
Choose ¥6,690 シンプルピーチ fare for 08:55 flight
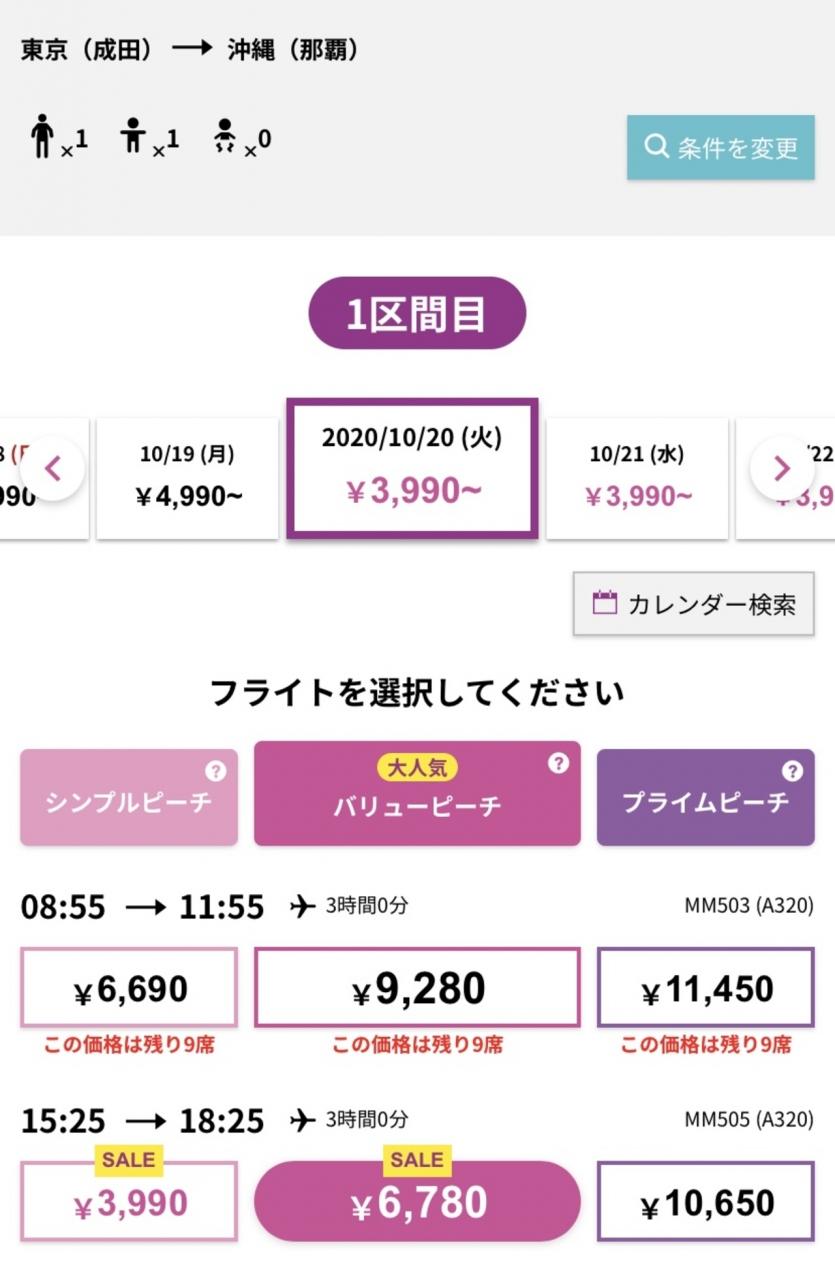coord(129,988)
